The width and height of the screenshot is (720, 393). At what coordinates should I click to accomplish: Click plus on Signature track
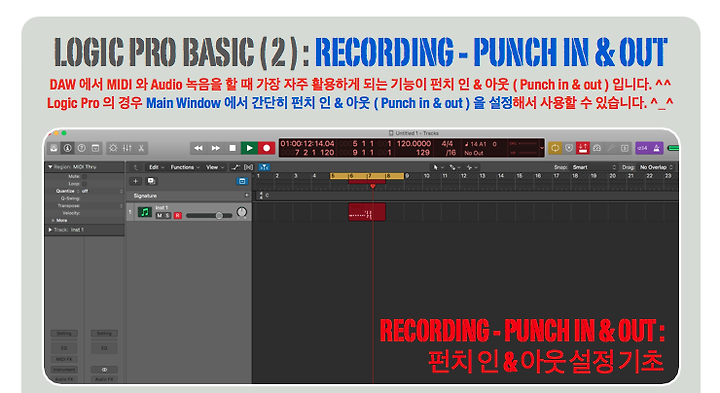pos(247,196)
